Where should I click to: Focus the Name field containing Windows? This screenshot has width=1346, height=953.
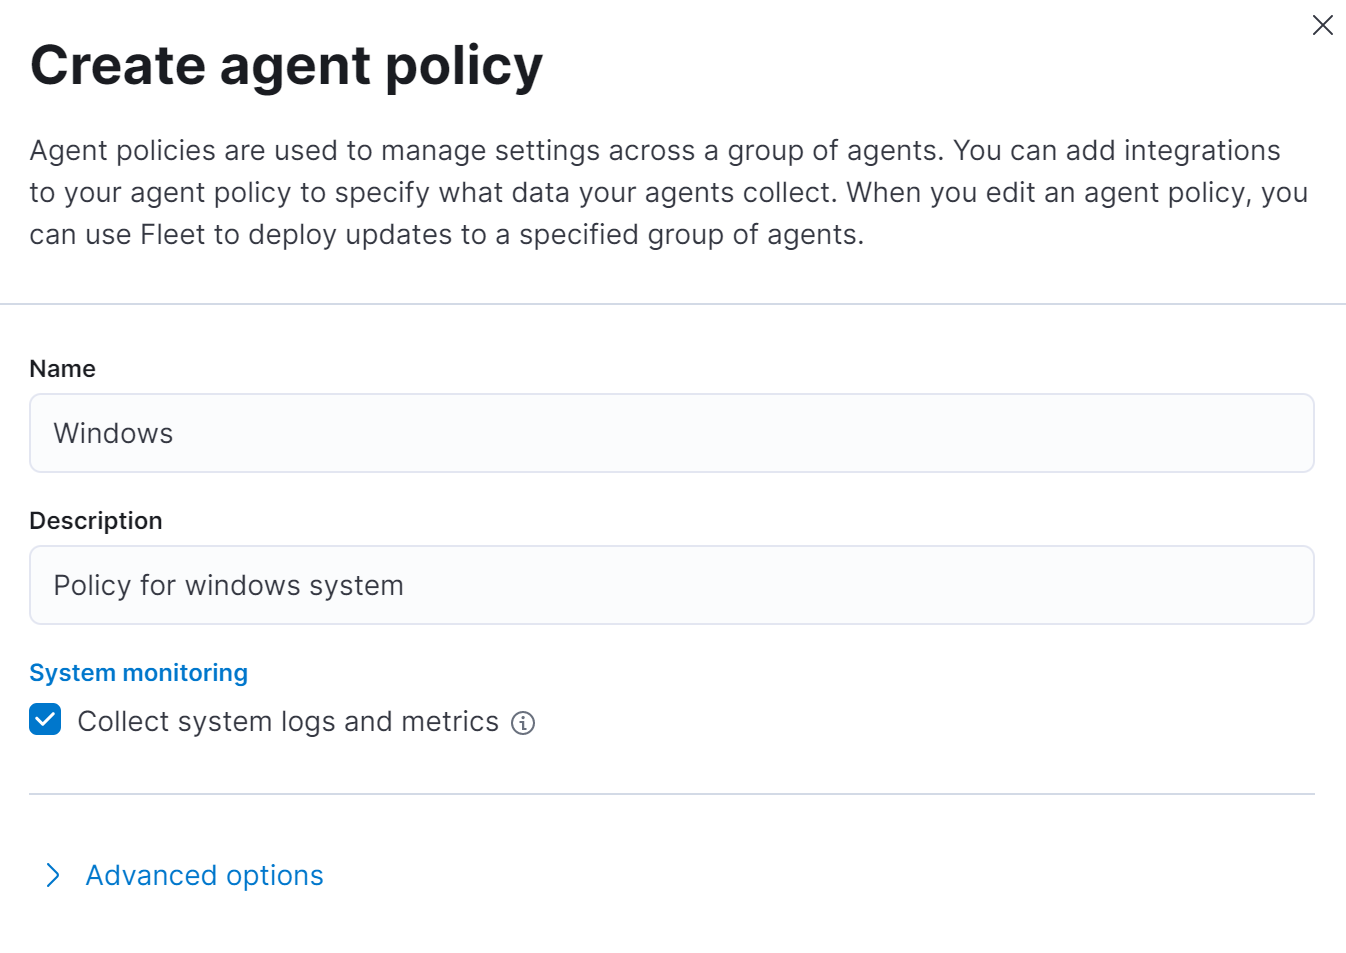pyautogui.click(x=671, y=433)
